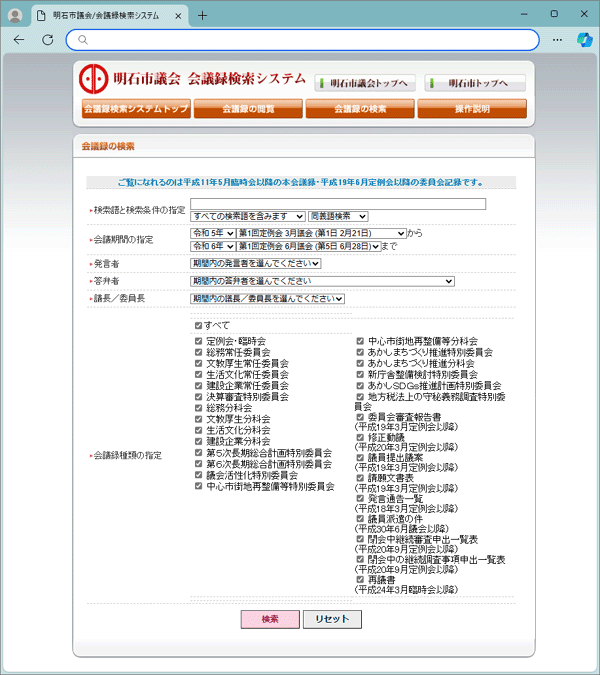Click the リセット button
The image size is (600, 675).
coord(332,619)
